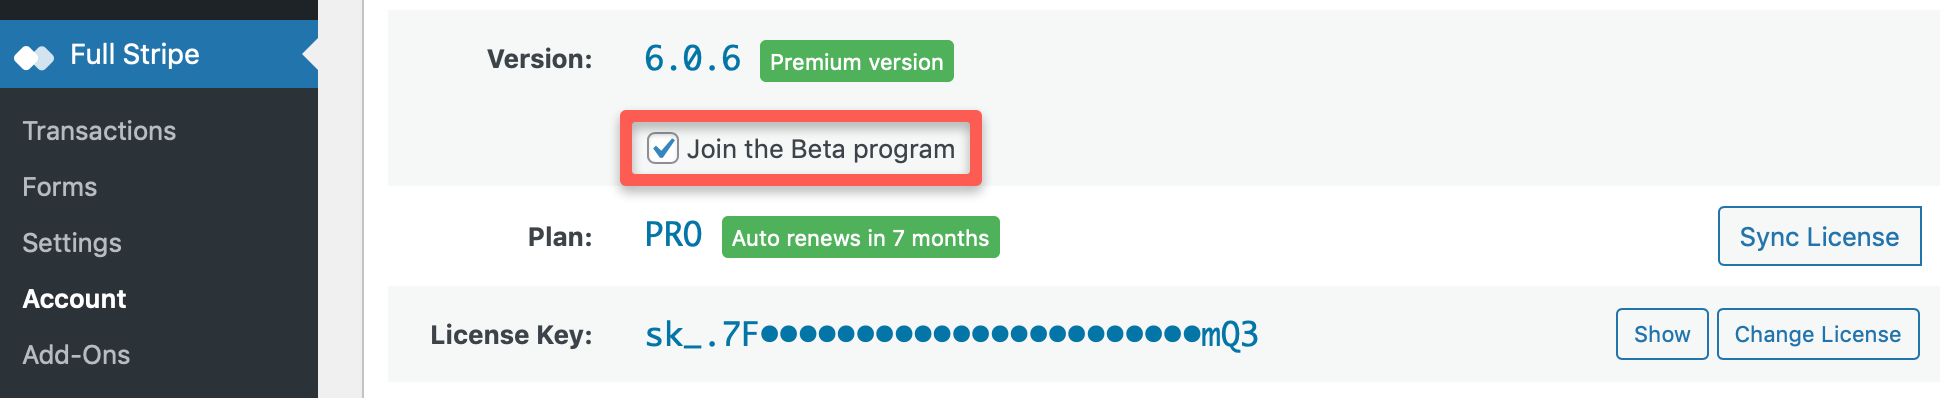Select the Account menu item
Viewport: 1958px width, 398px height.
click(74, 299)
